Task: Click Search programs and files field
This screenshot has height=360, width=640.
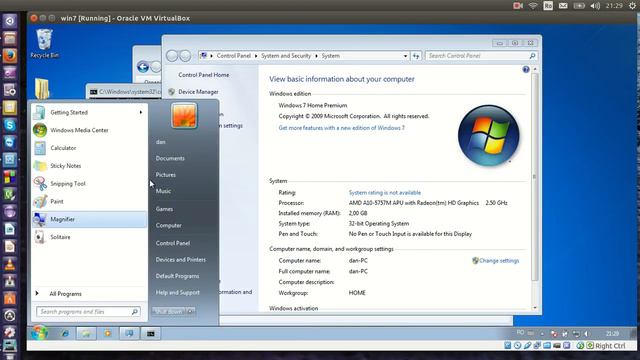Action: [88, 311]
